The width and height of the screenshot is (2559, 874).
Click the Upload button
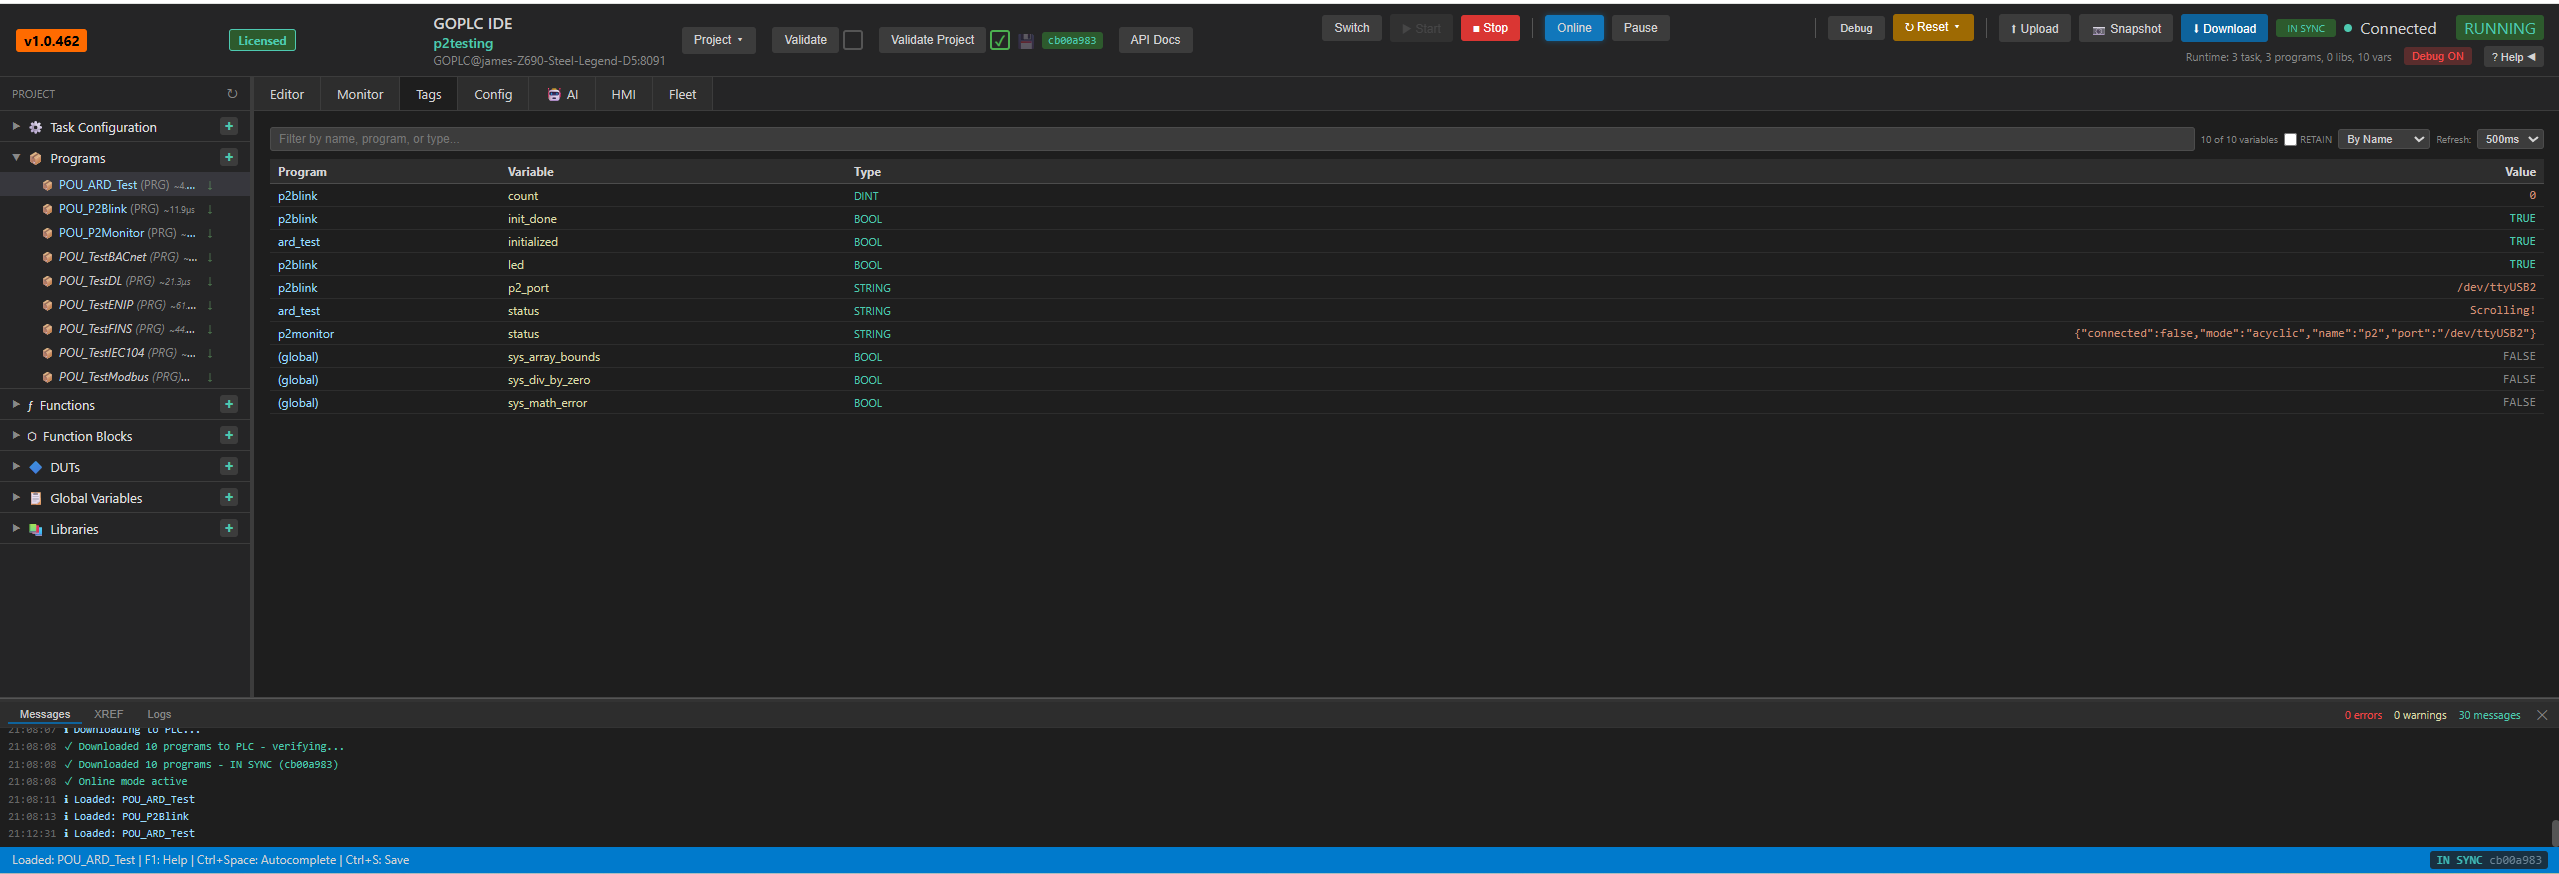2034,29
